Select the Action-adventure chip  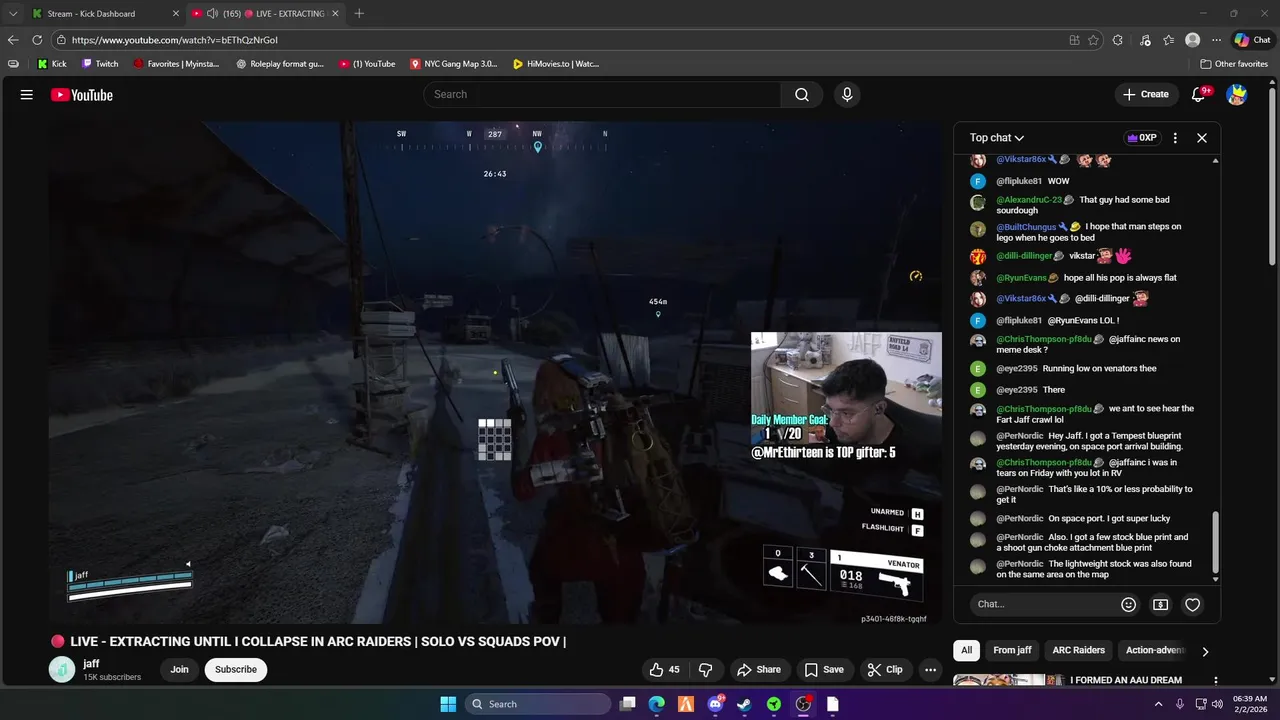click(1155, 650)
